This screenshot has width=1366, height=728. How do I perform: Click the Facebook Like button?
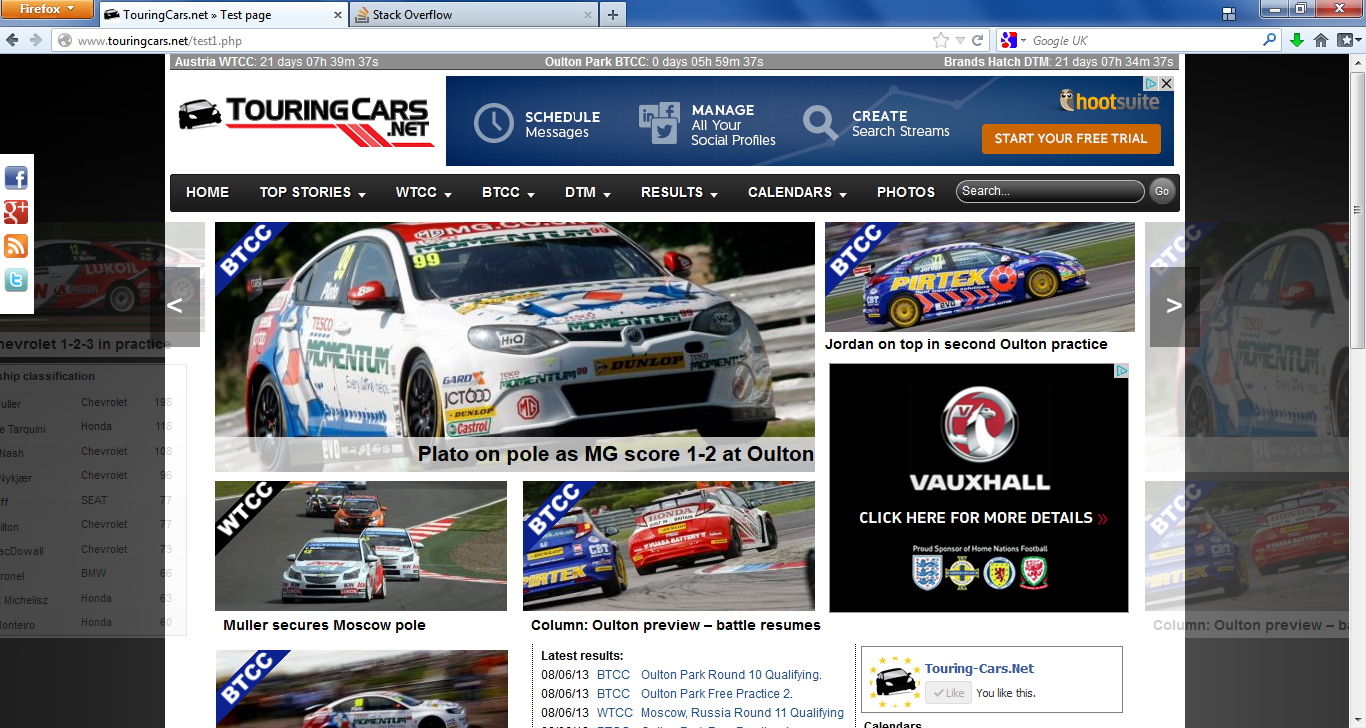[948, 693]
